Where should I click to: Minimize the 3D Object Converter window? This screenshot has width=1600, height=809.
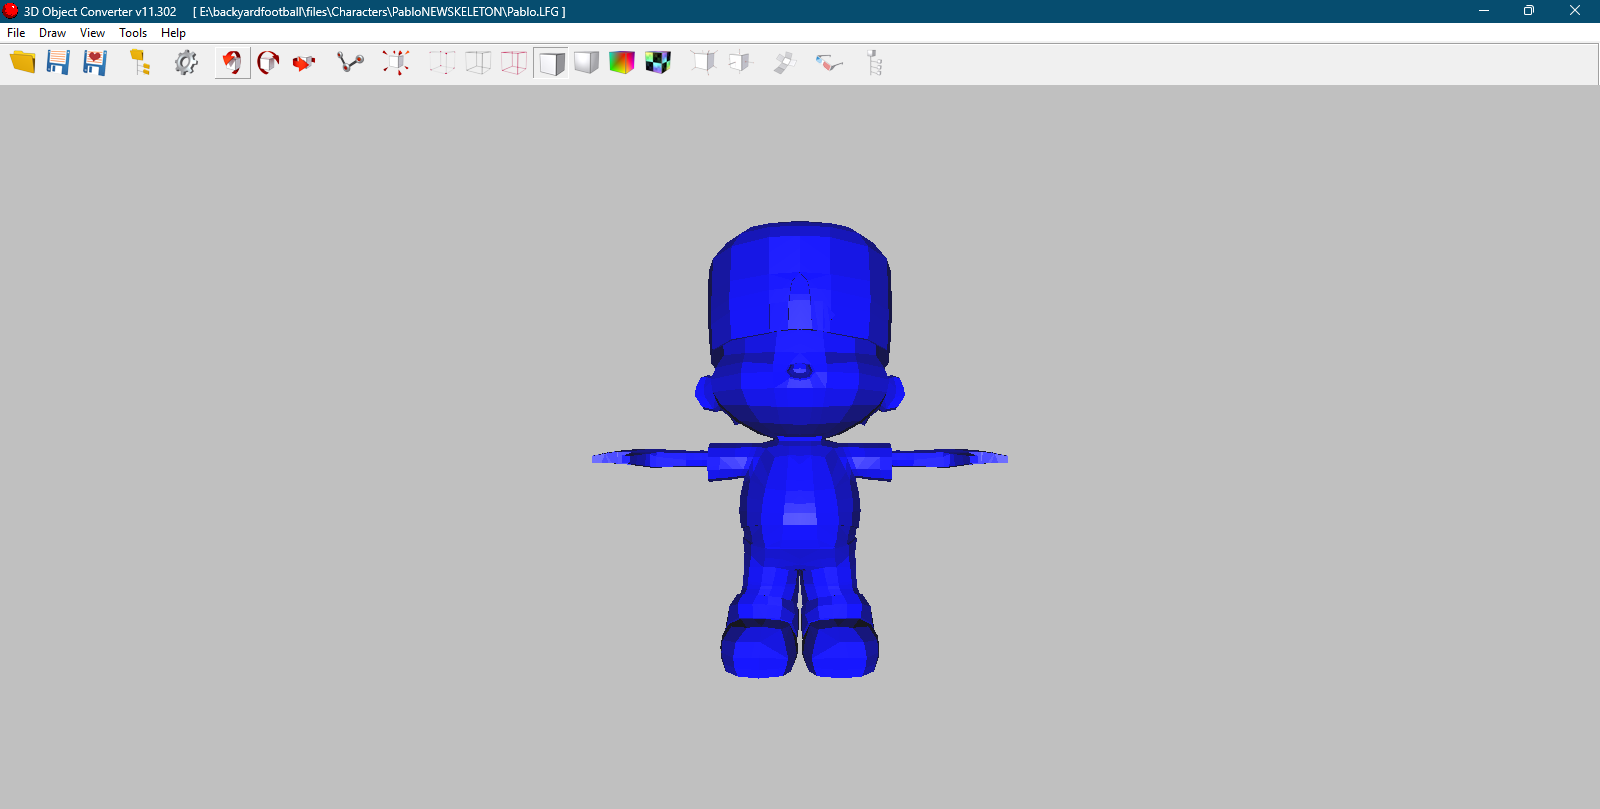pyautogui.click(x=1484, y=11)
